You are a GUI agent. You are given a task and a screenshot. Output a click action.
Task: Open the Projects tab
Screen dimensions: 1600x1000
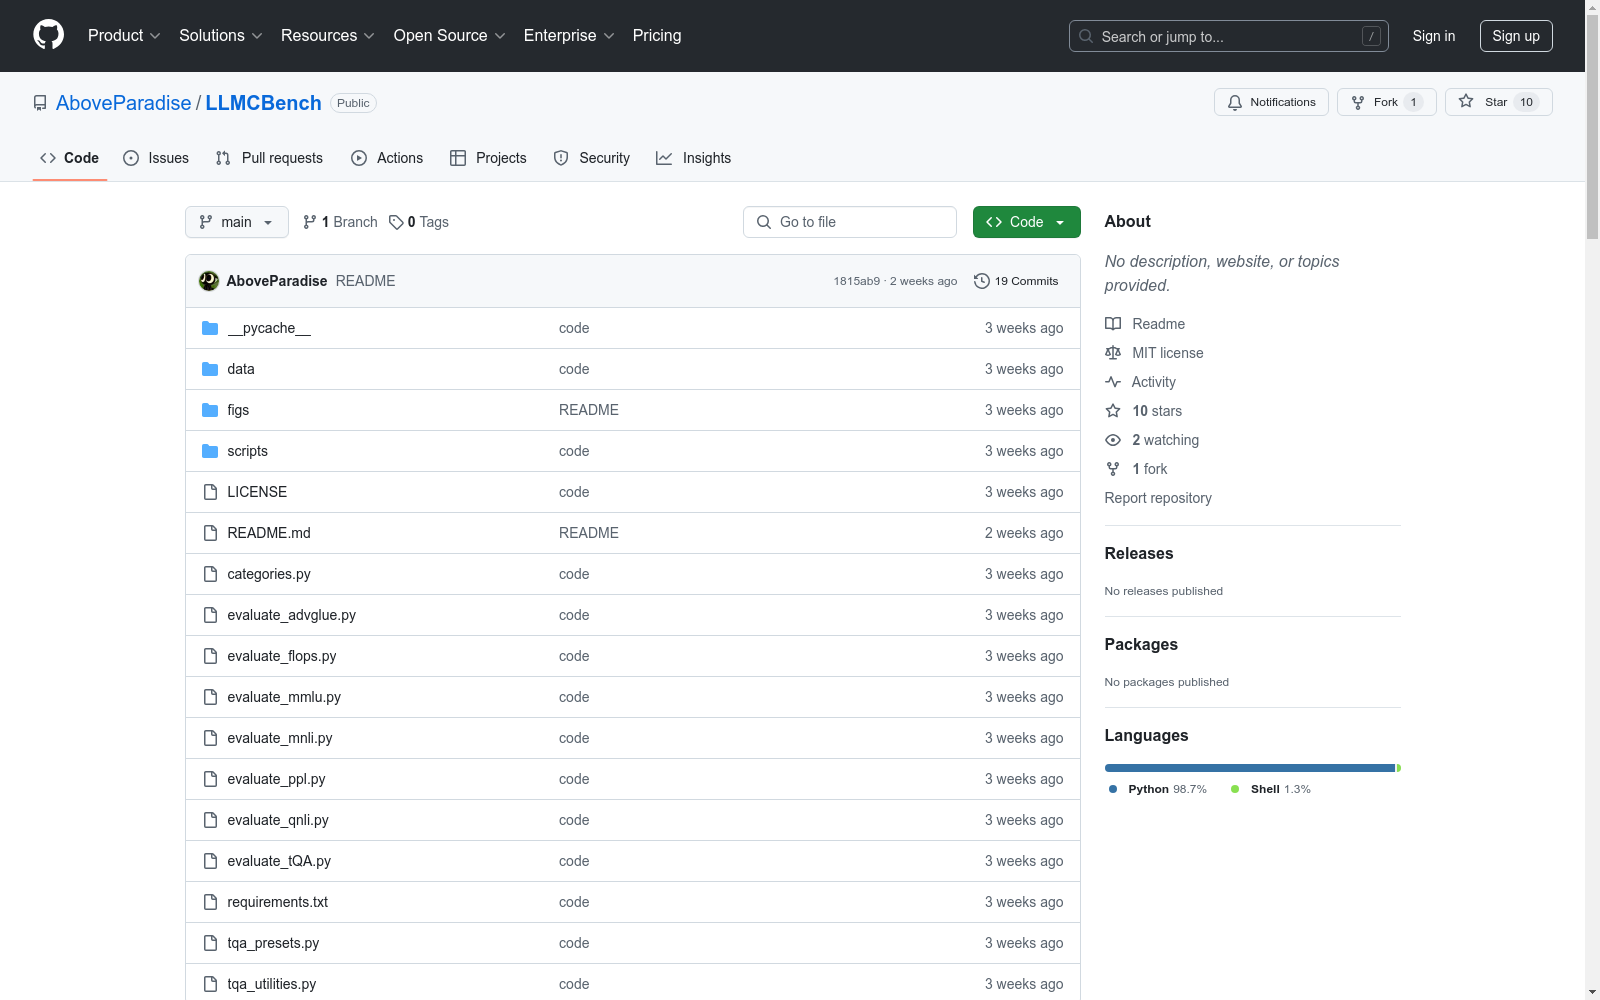click(488, 158)
